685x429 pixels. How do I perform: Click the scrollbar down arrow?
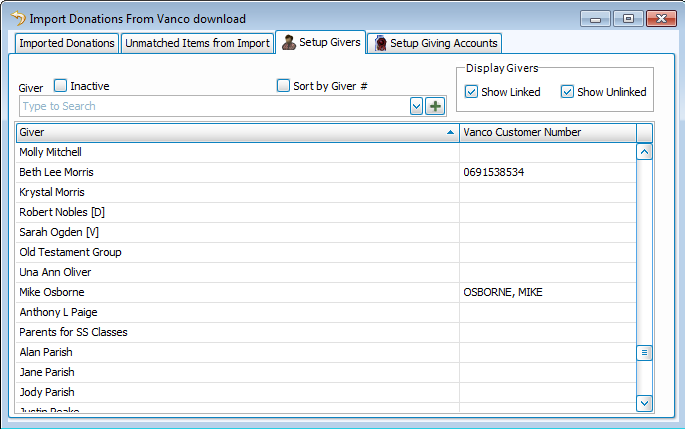(644, 402)
